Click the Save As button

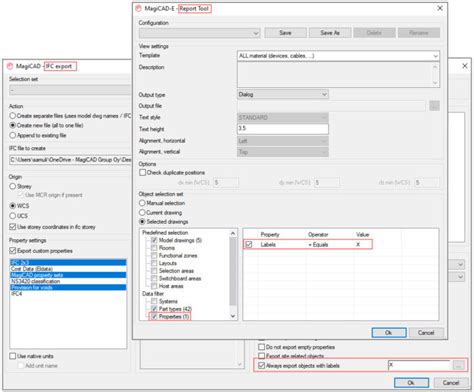tap(330, 33)
